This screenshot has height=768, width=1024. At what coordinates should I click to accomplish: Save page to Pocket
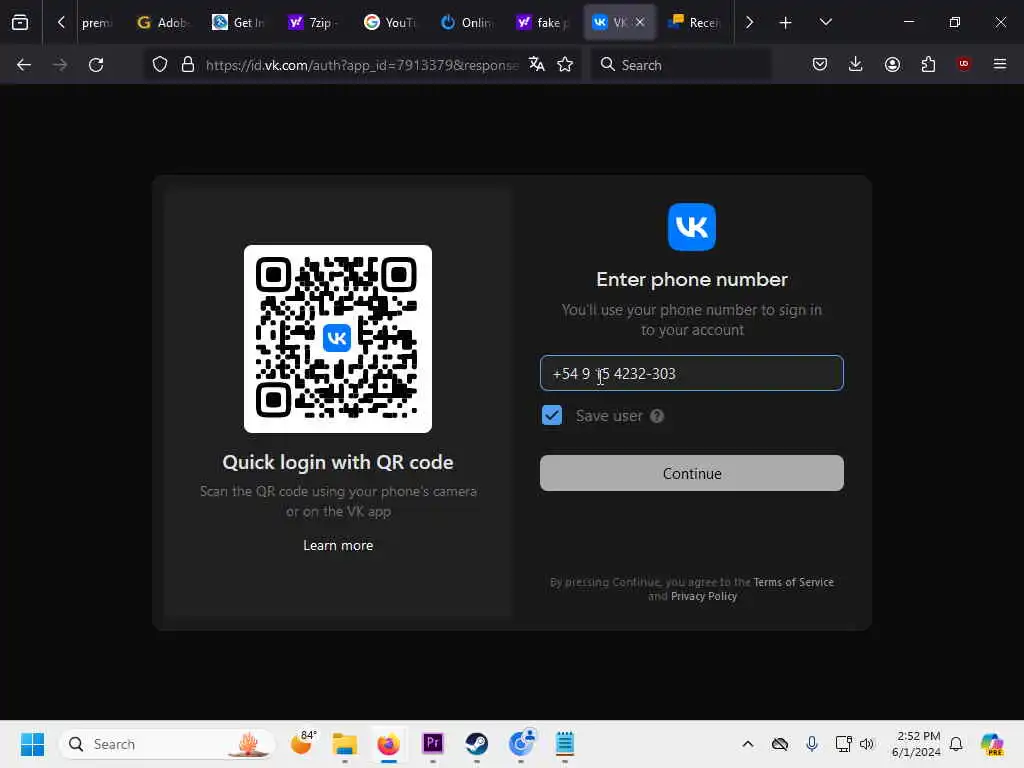[x=820, y=64]
